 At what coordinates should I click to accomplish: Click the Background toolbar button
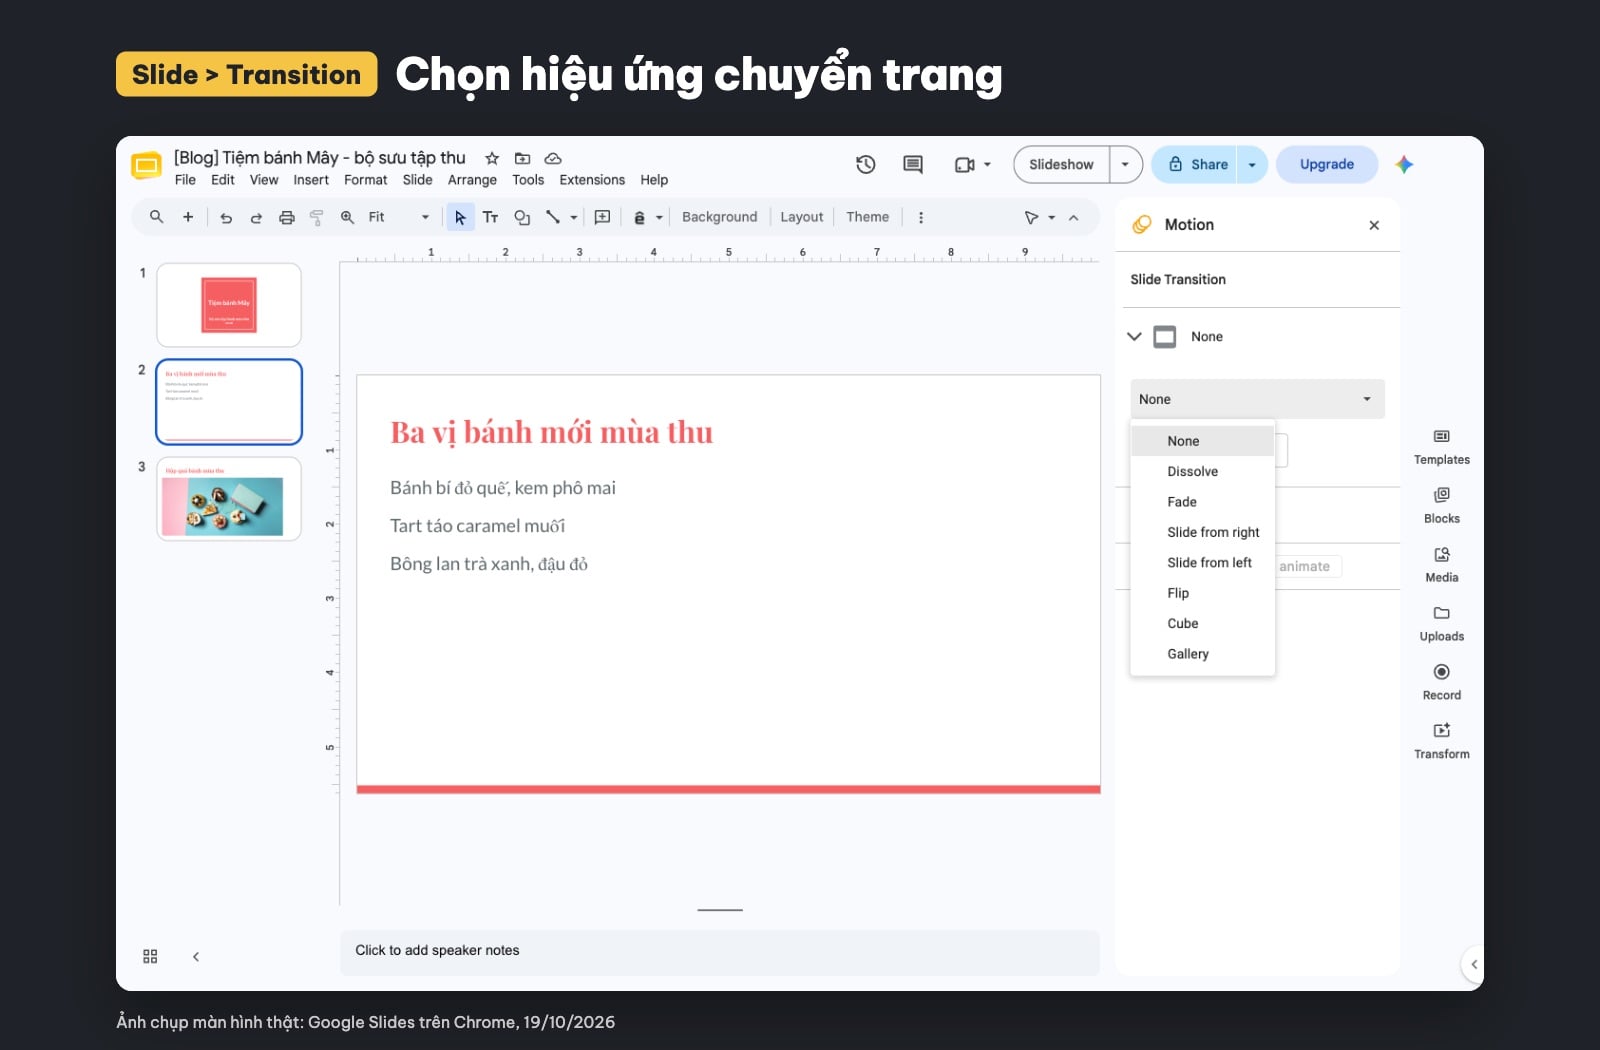(719, 217)
